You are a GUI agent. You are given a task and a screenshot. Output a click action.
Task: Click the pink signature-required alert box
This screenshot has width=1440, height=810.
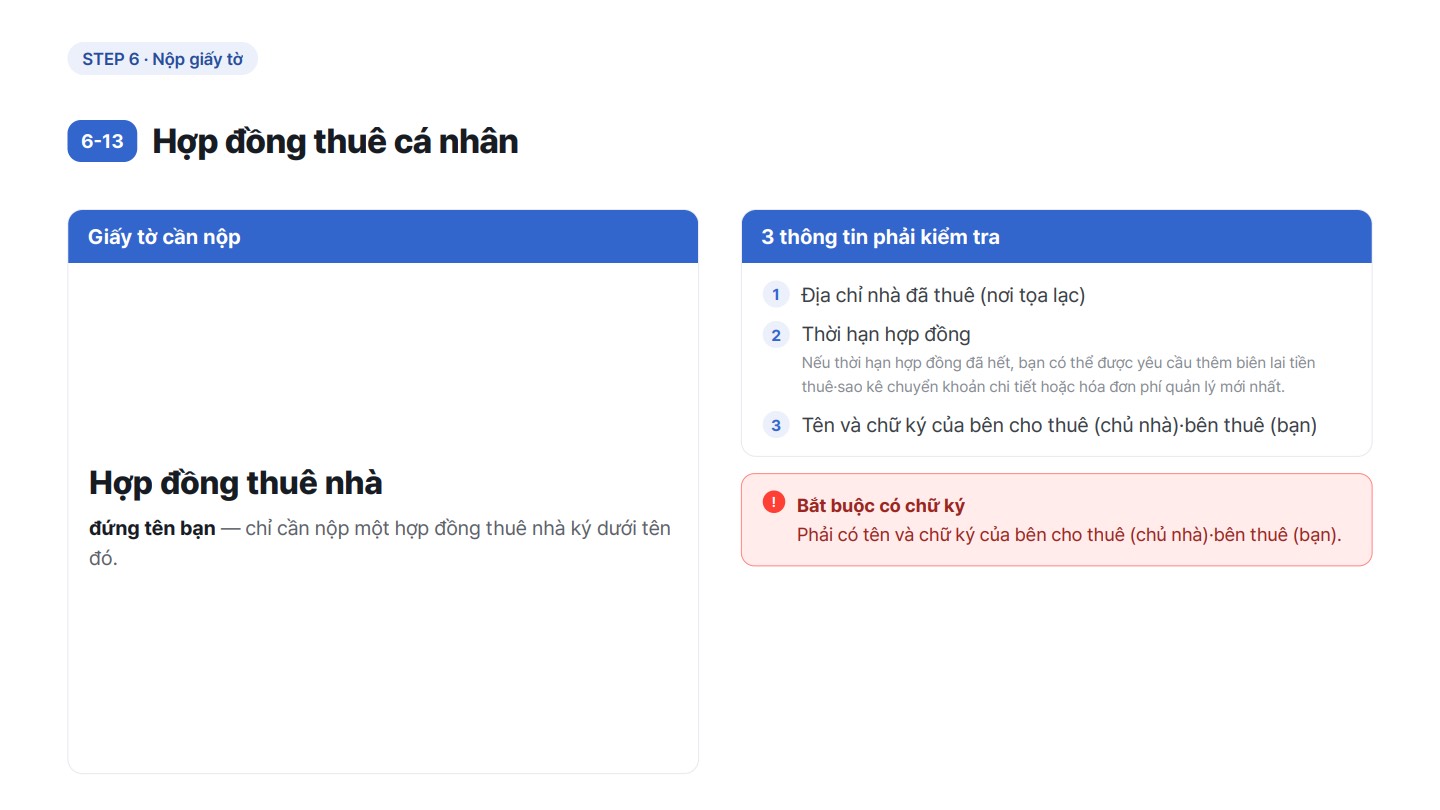coord(1056,520)
